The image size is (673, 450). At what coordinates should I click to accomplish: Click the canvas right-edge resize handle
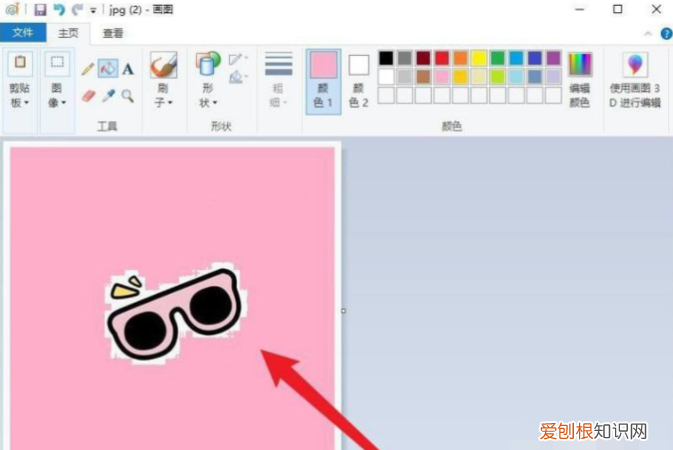(343, 310)
